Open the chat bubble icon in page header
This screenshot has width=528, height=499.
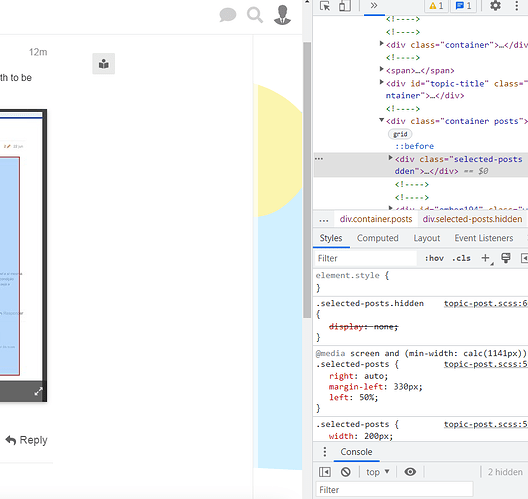click(x=228, y=15)
